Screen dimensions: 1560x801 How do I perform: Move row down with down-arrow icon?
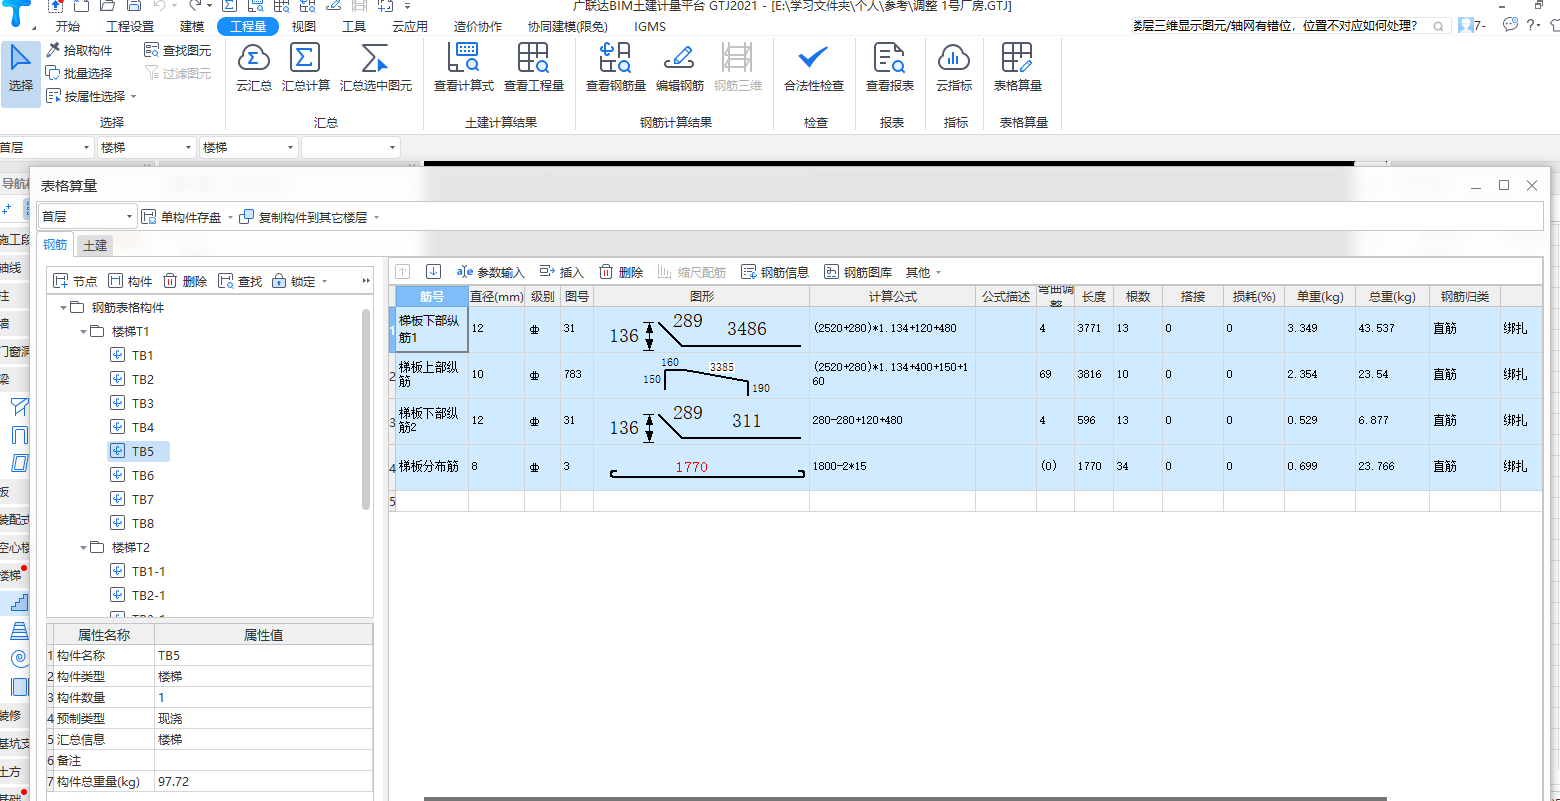pos(433,271)
